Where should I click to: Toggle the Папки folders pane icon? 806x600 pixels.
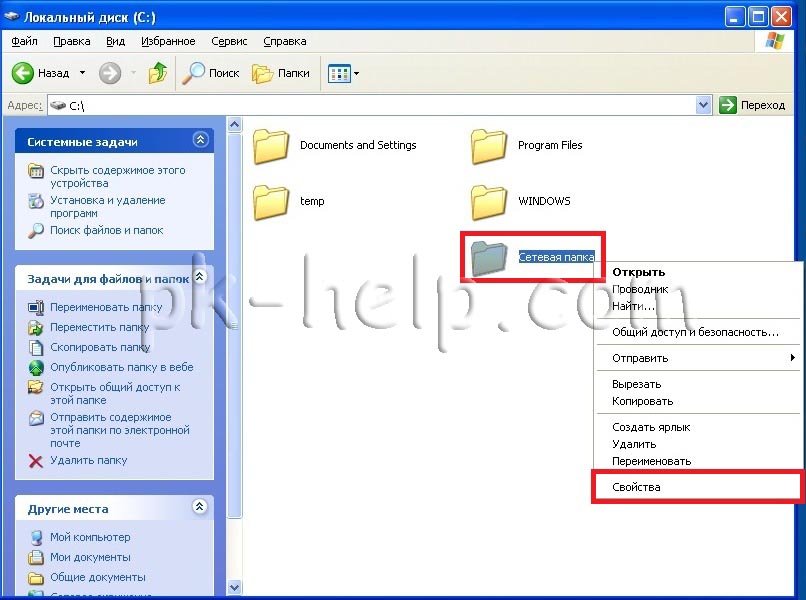[263, 74]
